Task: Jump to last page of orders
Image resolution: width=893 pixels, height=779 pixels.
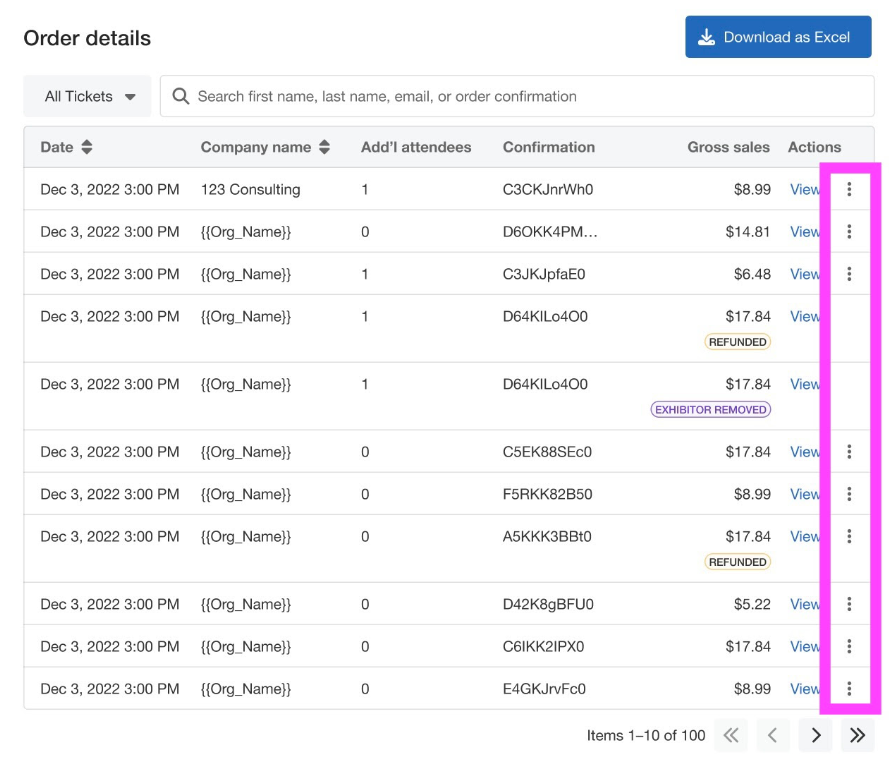Action: point(857,735)
